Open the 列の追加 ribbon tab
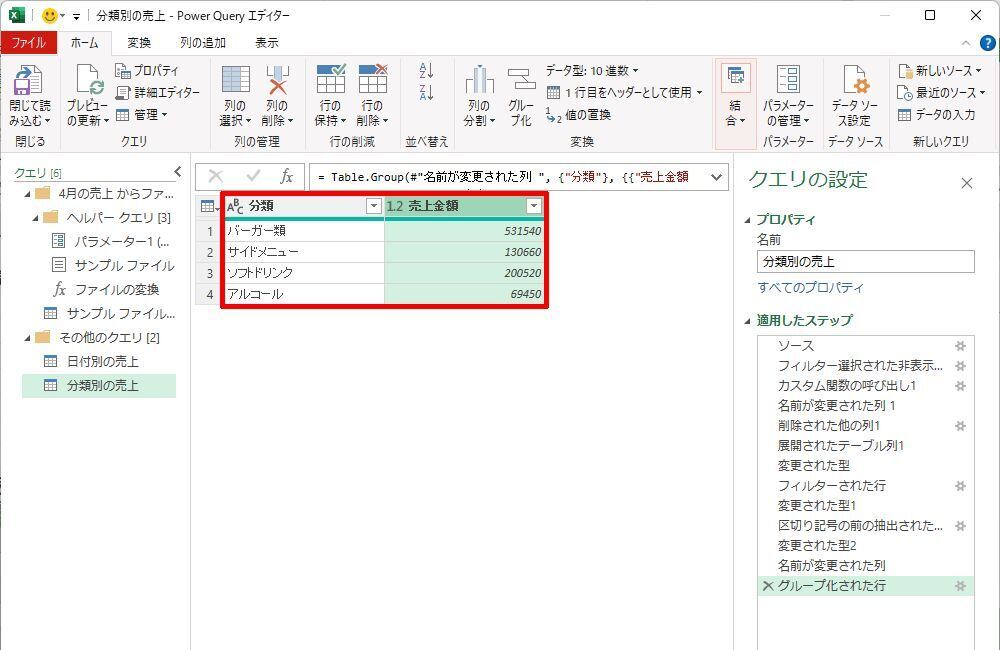This screenshot has width=1000, height=650. (x=203, y=43)
